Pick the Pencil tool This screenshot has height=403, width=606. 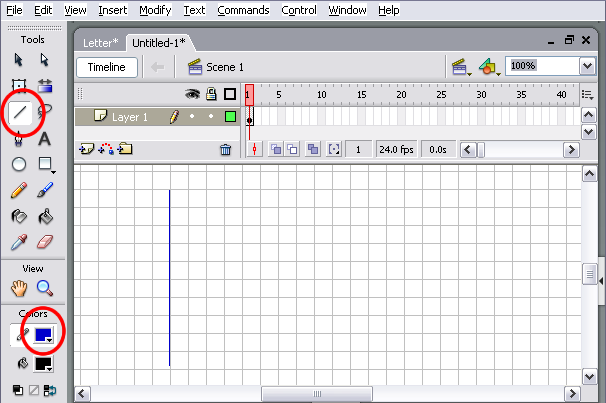pyautogui.click(x=19, y=190)
